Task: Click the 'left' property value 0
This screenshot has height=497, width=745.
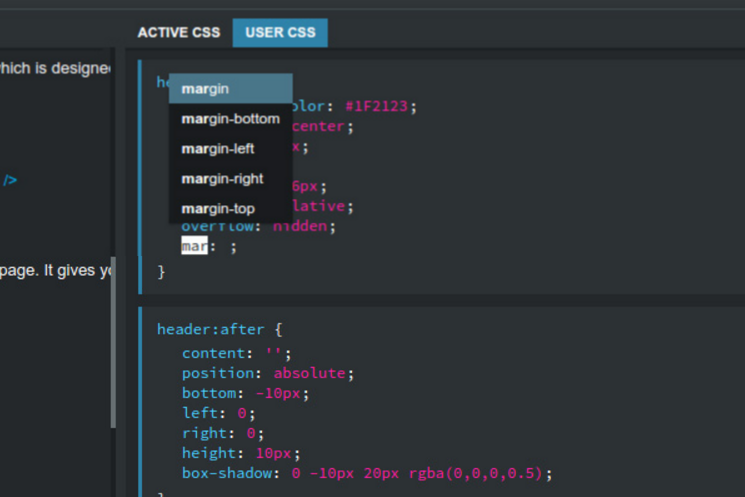Action: (x=242, y=413)
